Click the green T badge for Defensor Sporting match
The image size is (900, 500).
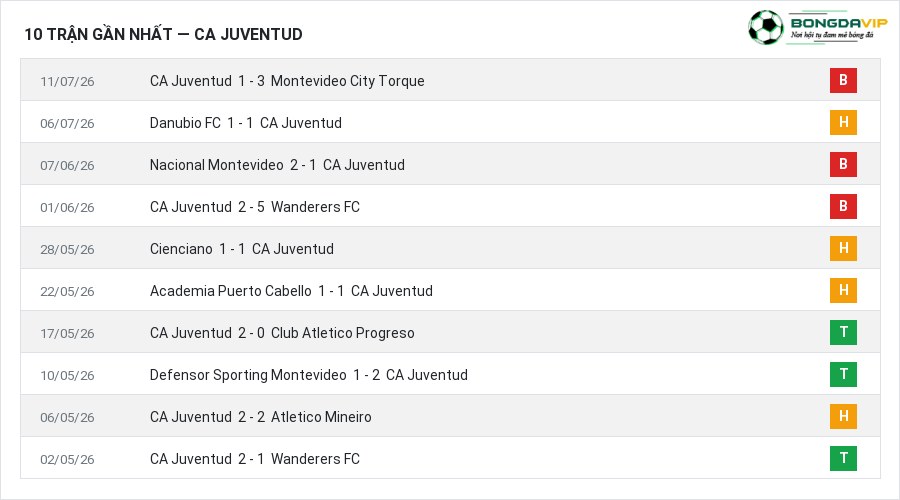[x=843, y=374]
